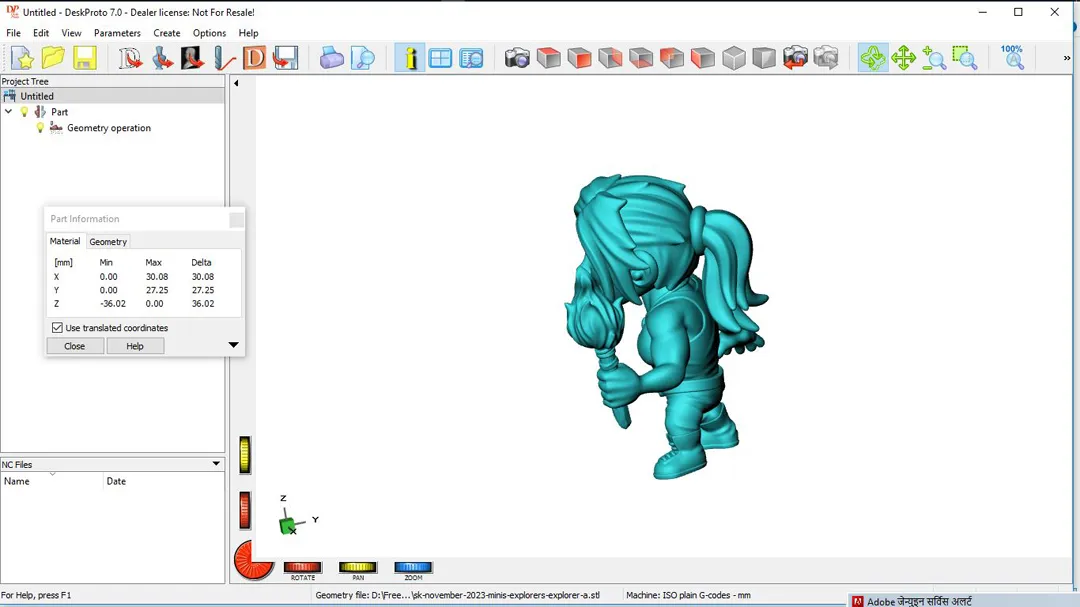Open the View menu

point(71,33)
